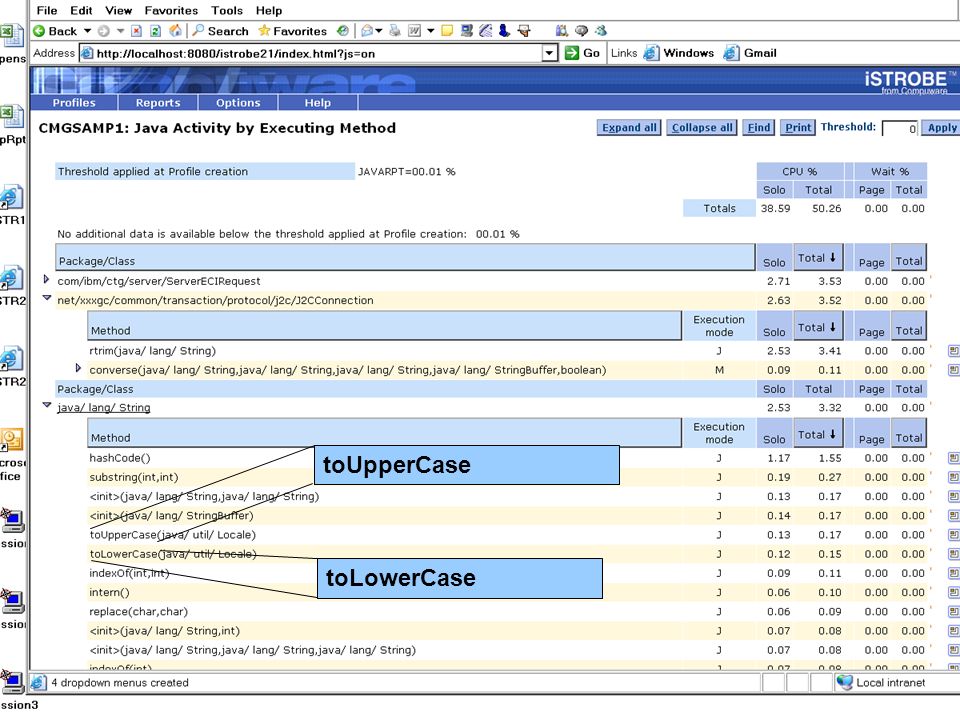Open the Mail envelope toolbar icon
960x720 pixels.
(x=367, y=31)
